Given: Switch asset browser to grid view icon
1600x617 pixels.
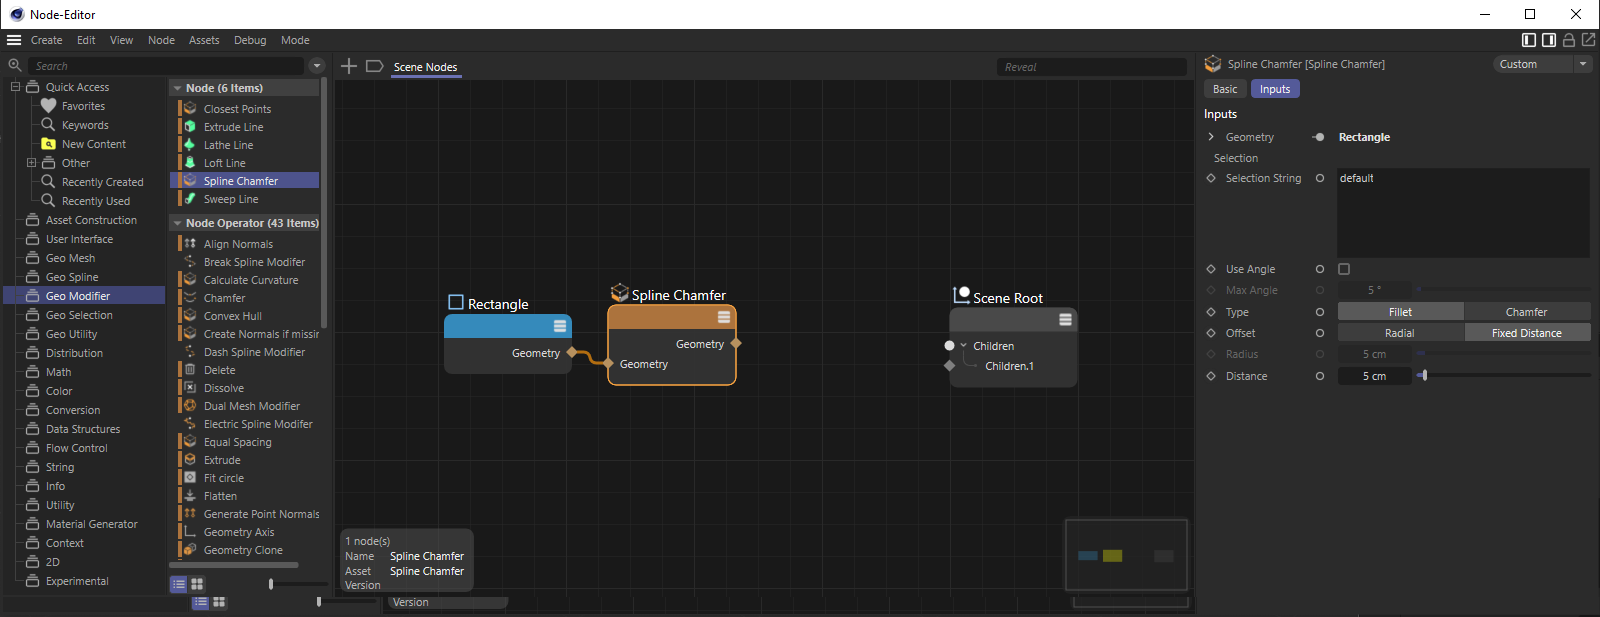Looking at the screenshot, I should pos(197,584).
